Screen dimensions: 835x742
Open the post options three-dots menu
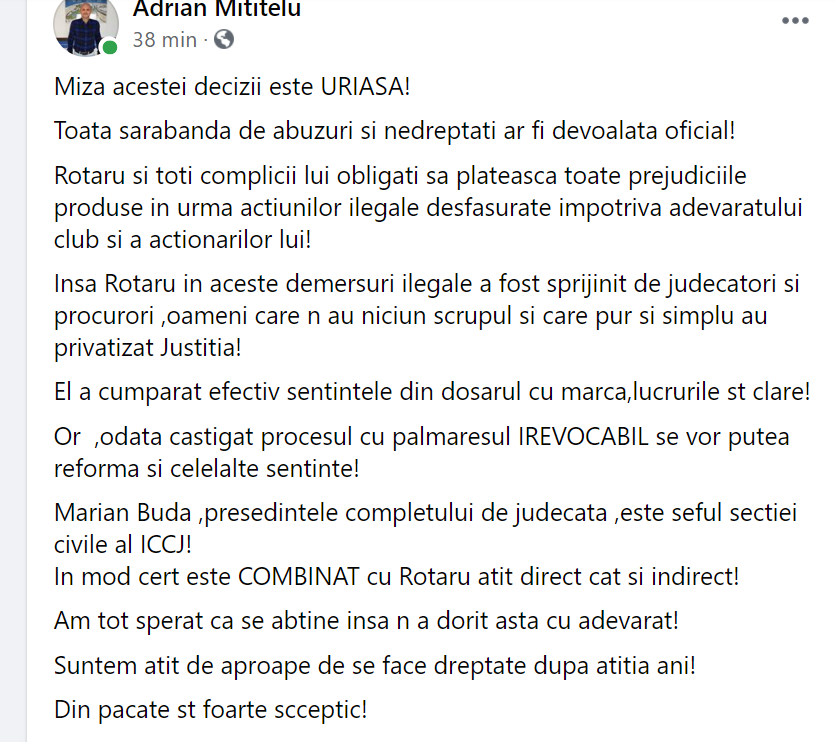coord(795,21)
